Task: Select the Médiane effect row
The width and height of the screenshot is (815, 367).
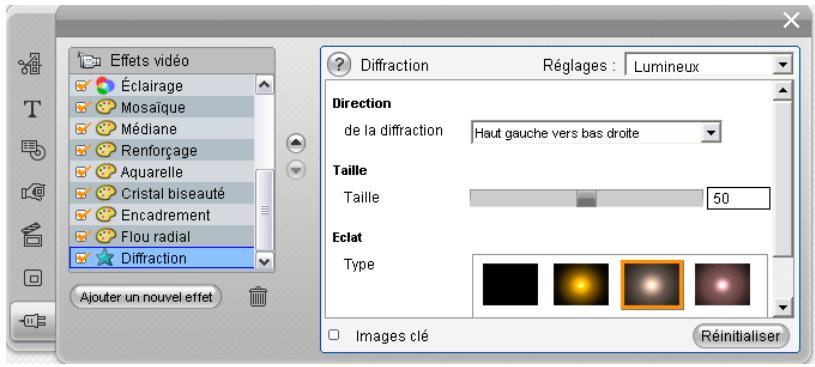Action: click(162, 129)
